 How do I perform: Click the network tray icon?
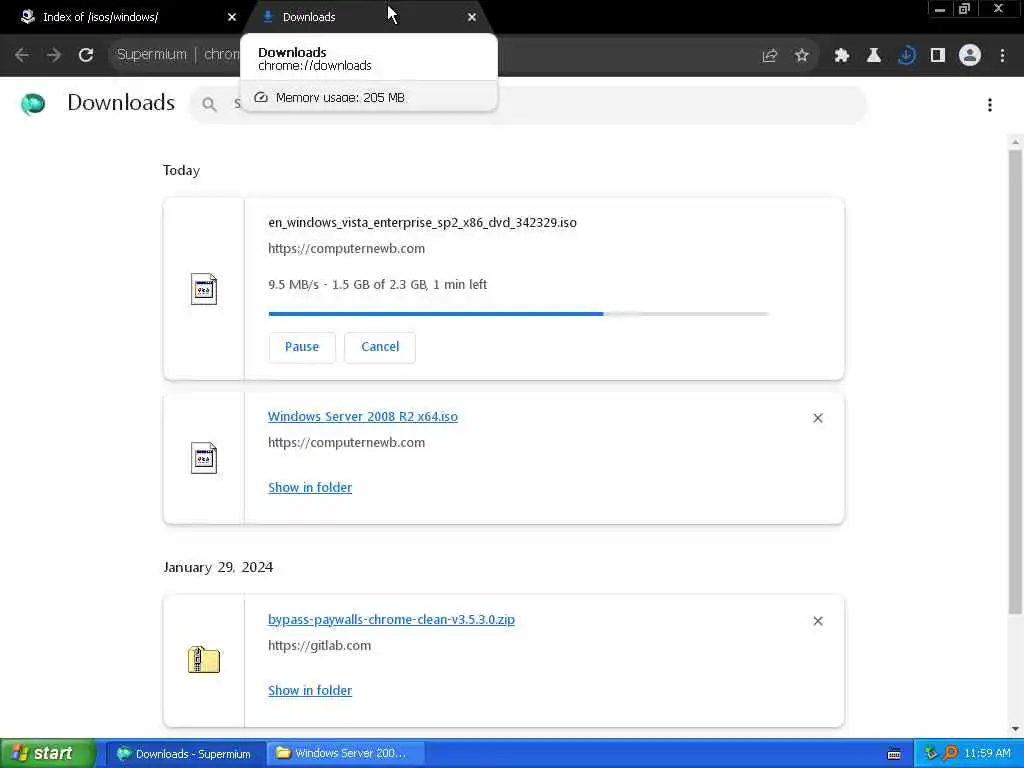pos(931,754)
